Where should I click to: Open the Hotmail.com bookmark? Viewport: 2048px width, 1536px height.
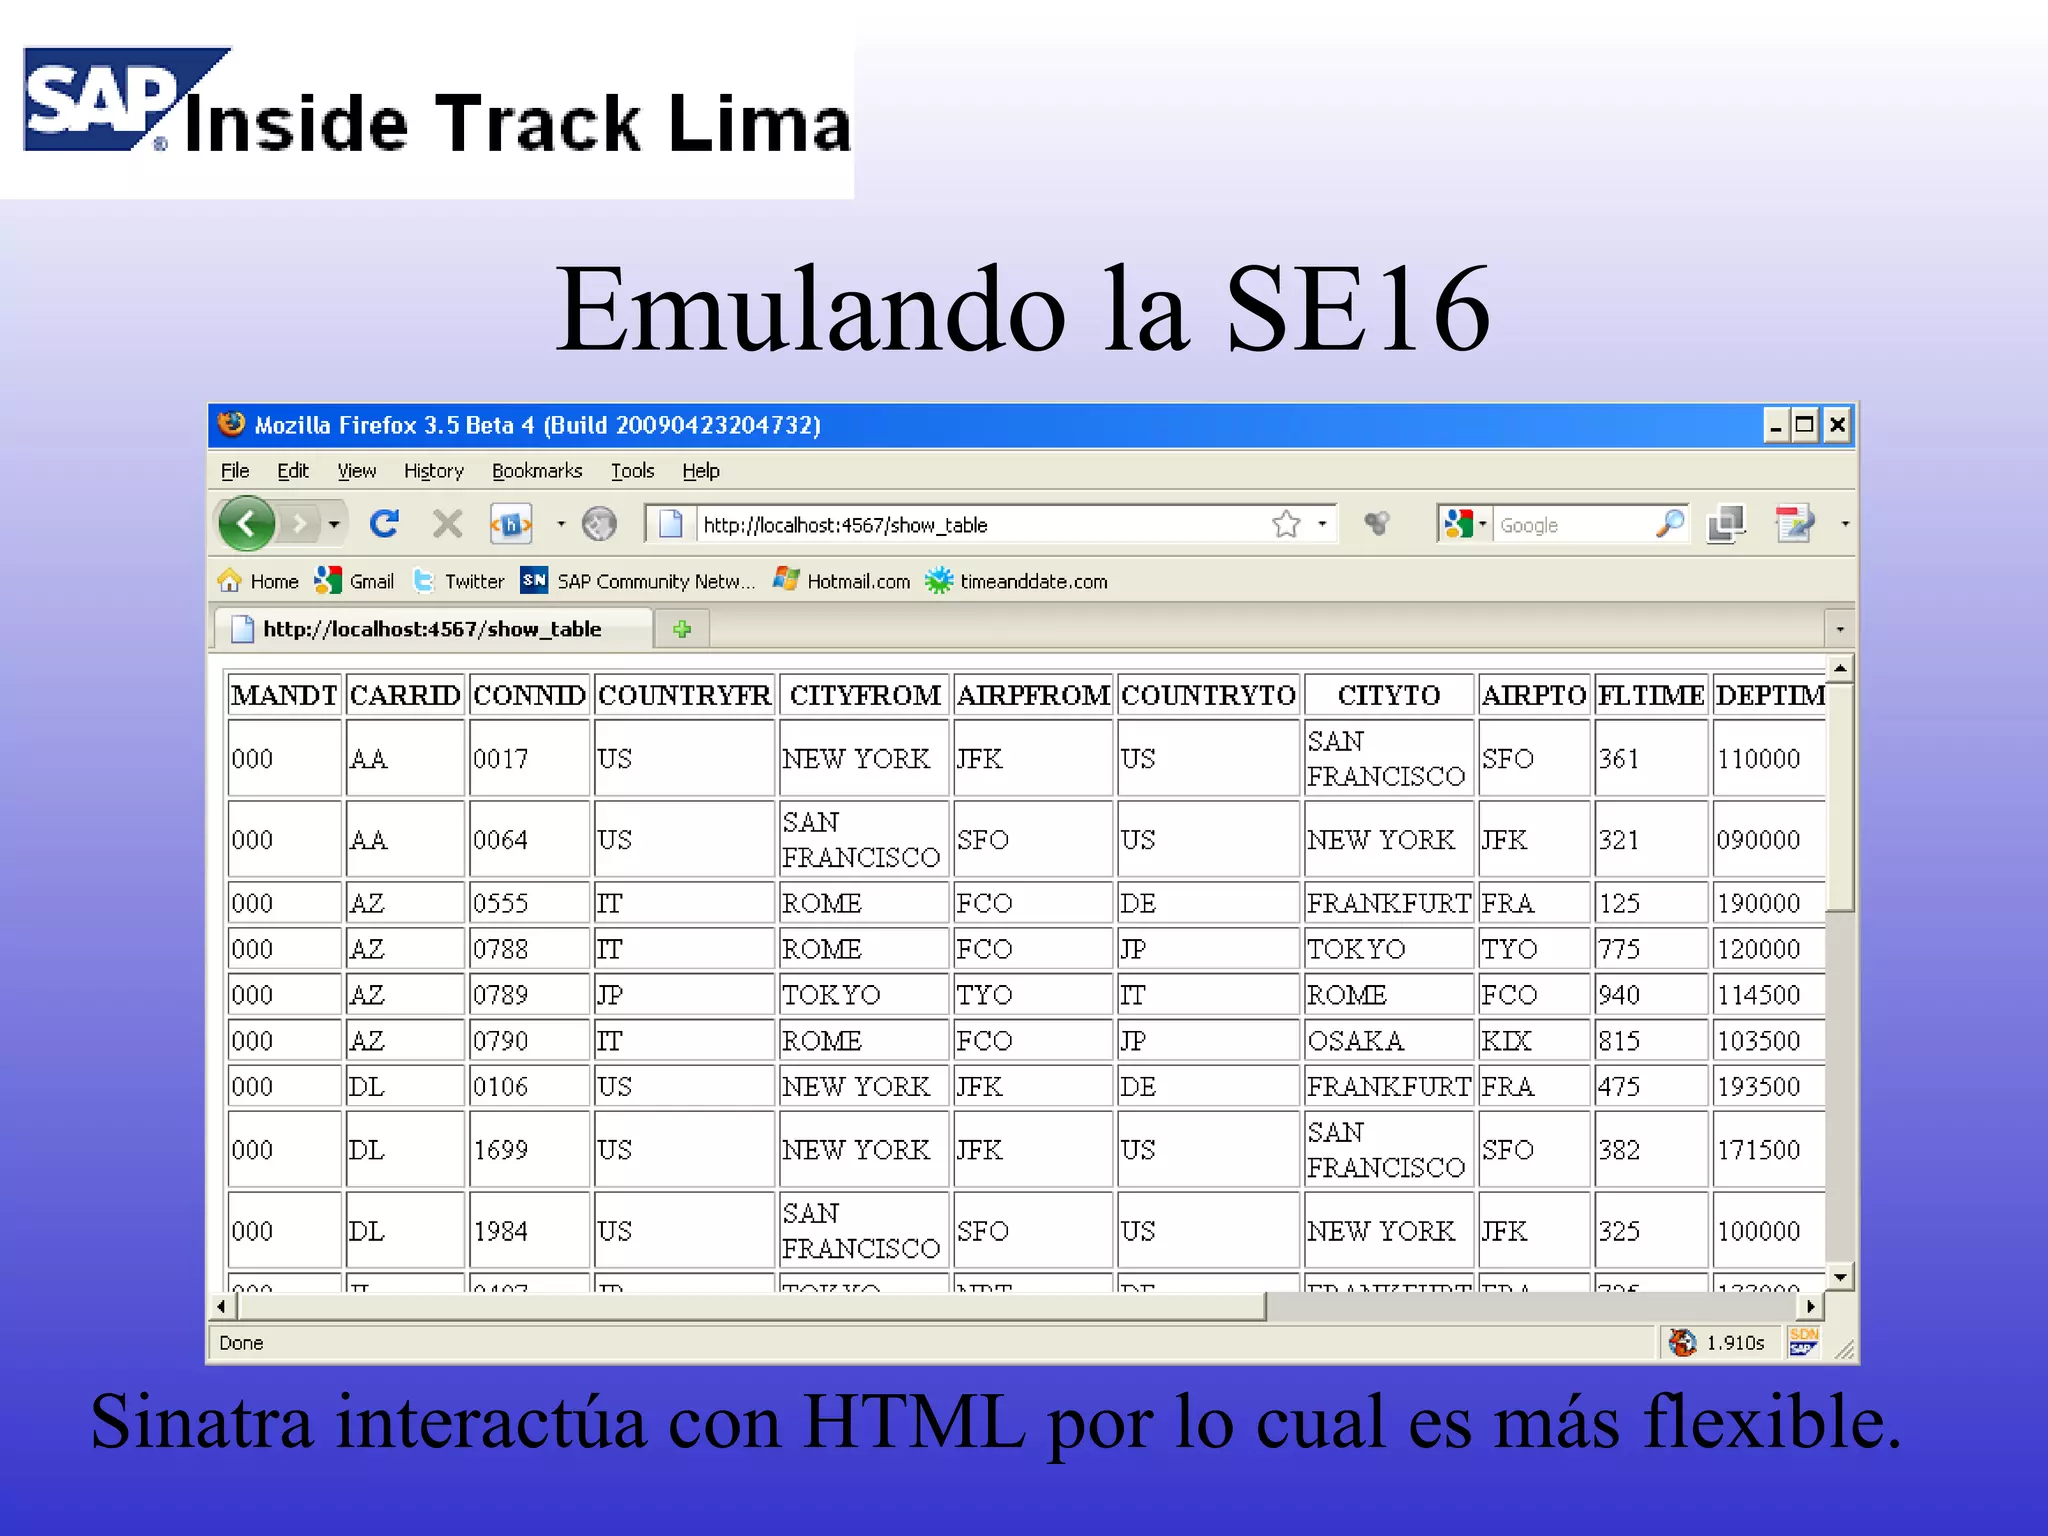(841, 581)
